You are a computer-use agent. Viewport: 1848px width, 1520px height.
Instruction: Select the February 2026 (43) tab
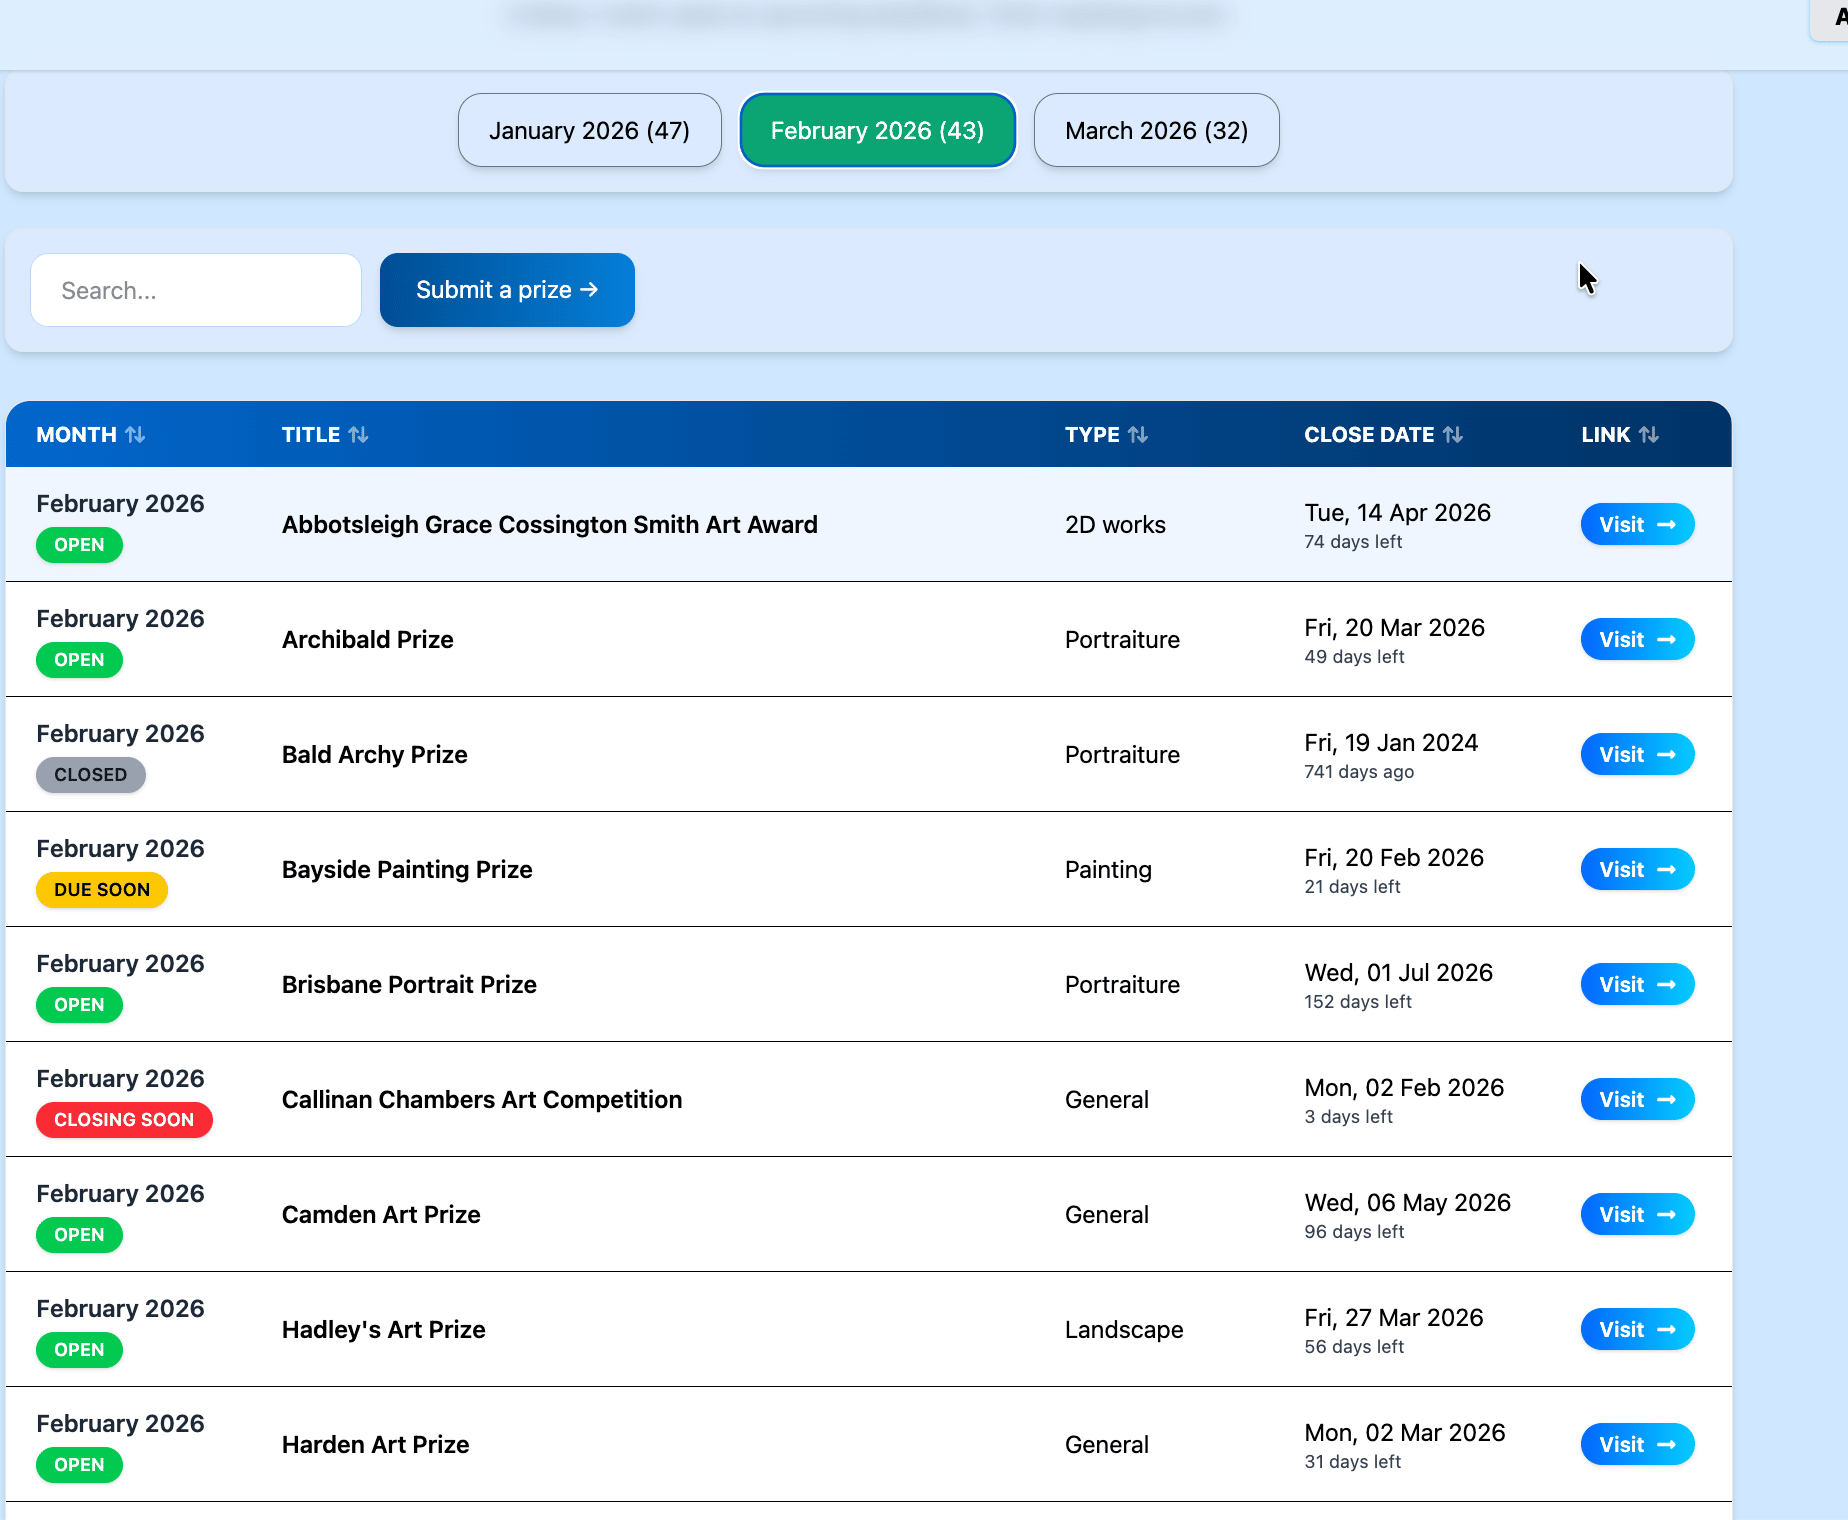tap(877, 131)
